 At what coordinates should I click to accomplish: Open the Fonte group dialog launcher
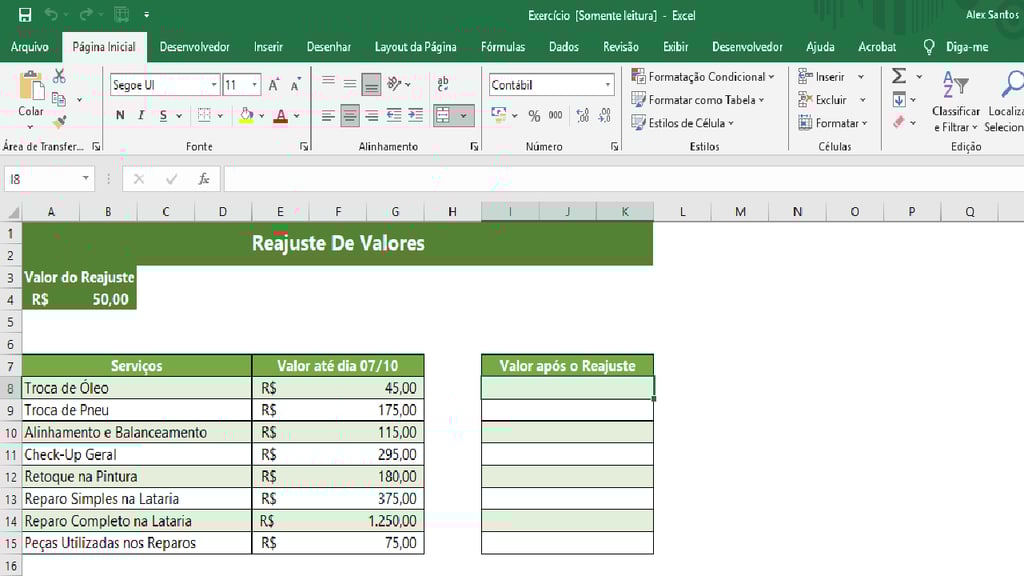pyautogui.click(x=304, y=147)
